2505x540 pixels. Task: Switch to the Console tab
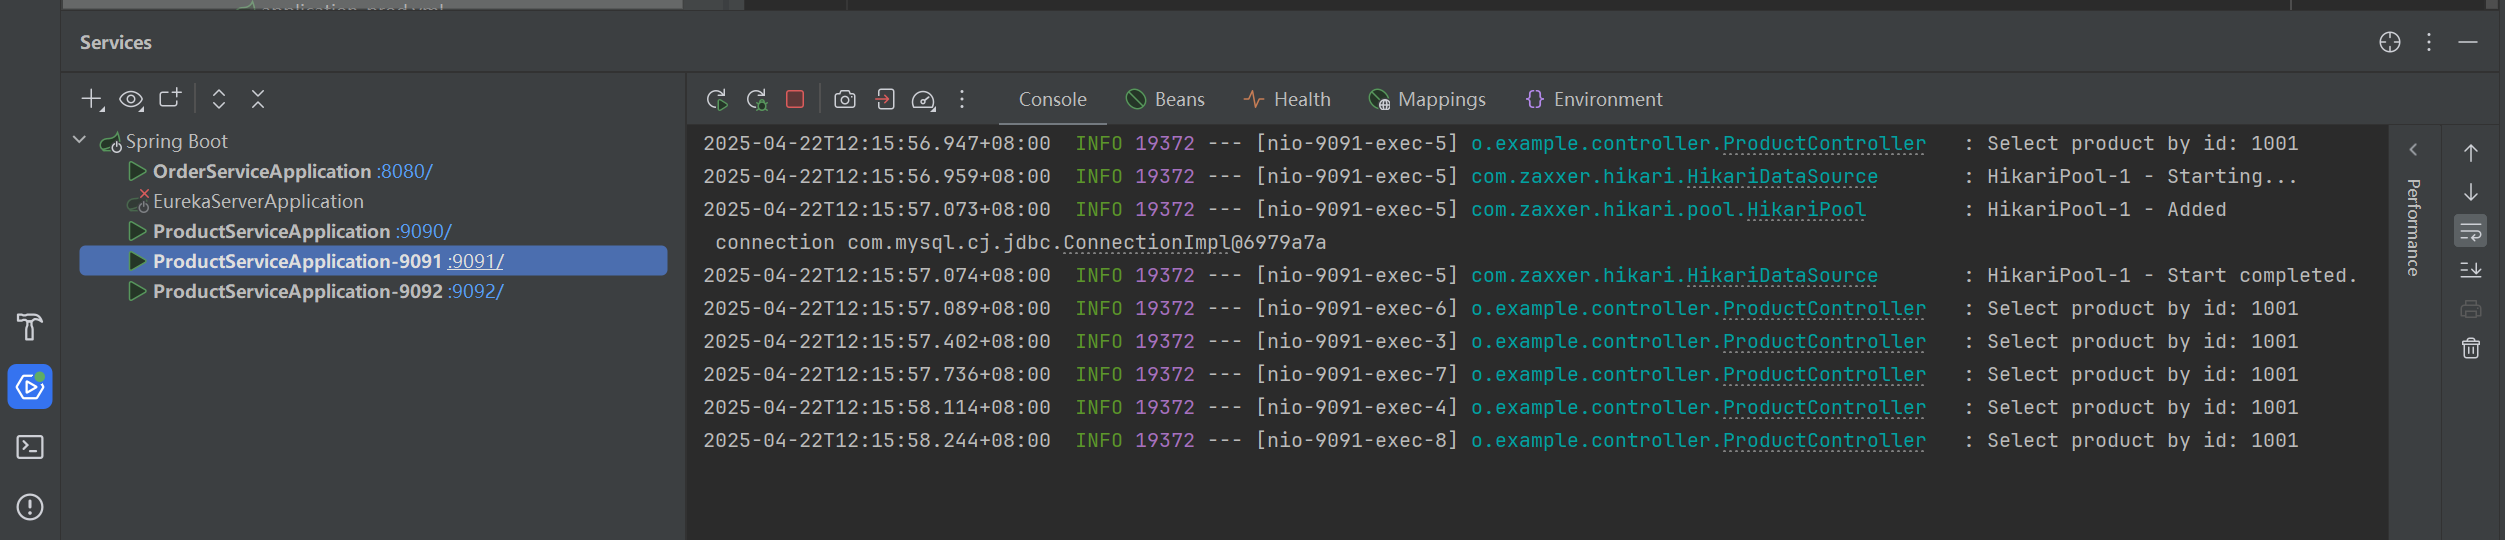point(1052,99)
